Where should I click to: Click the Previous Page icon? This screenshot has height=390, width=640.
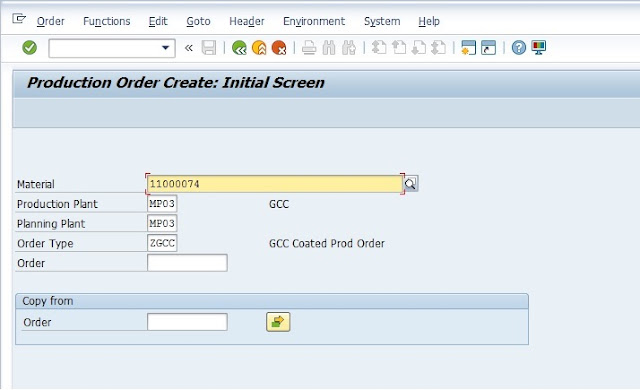(399, 48)
